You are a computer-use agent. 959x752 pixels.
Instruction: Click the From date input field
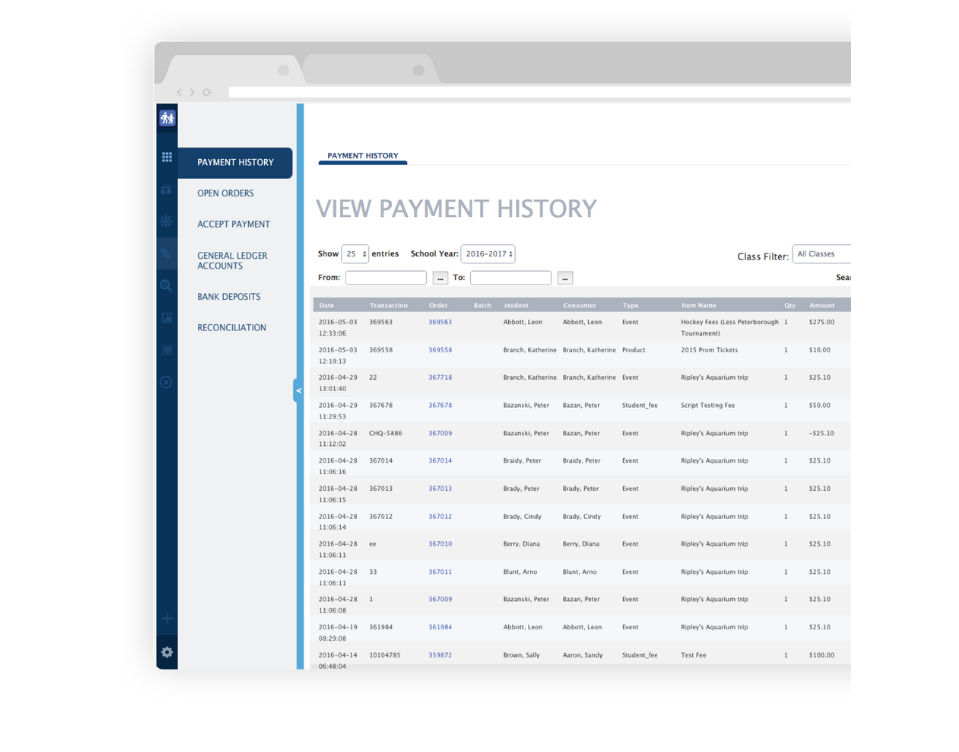tap(386, 278)
